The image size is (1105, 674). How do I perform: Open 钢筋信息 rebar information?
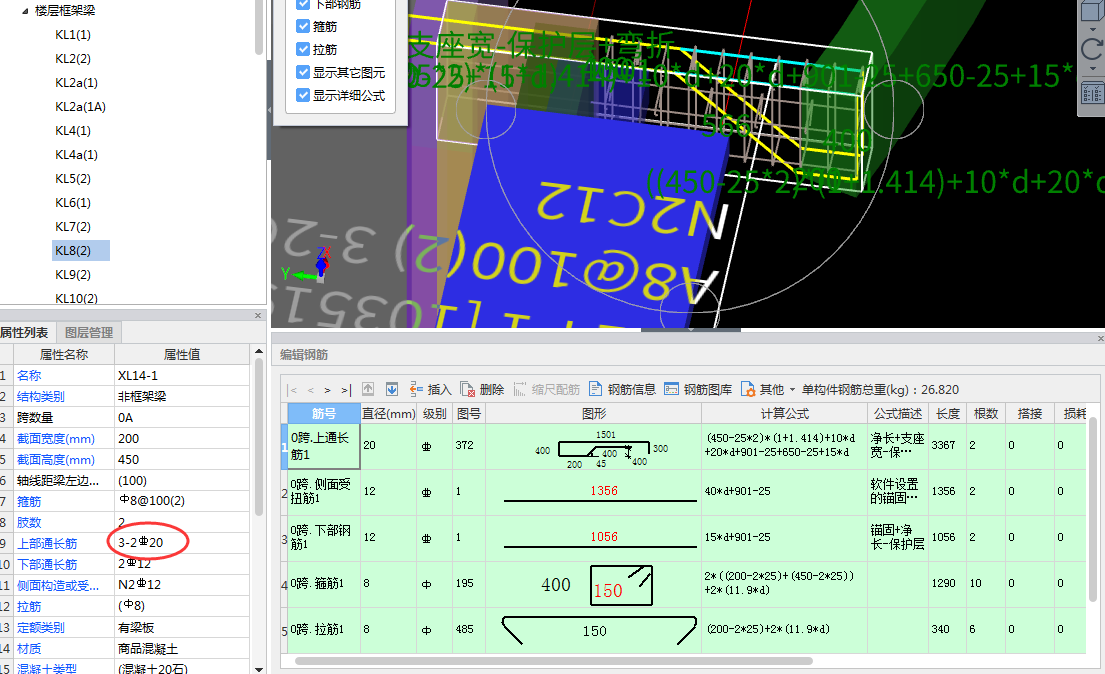click(x=622, y=389)
